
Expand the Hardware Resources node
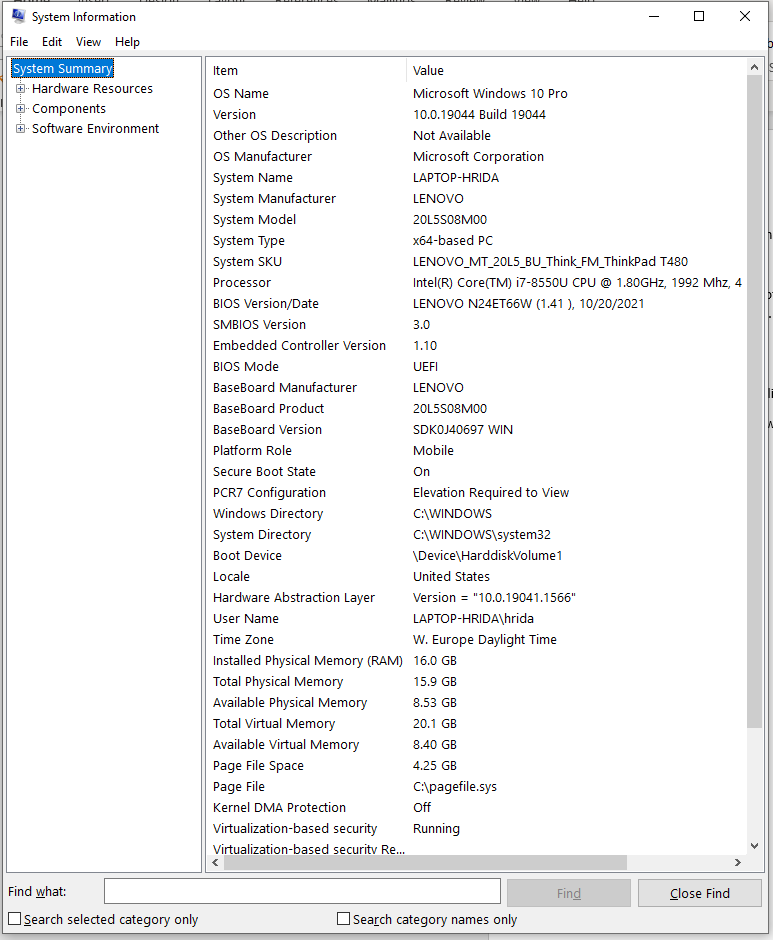(x=20, y=89)
